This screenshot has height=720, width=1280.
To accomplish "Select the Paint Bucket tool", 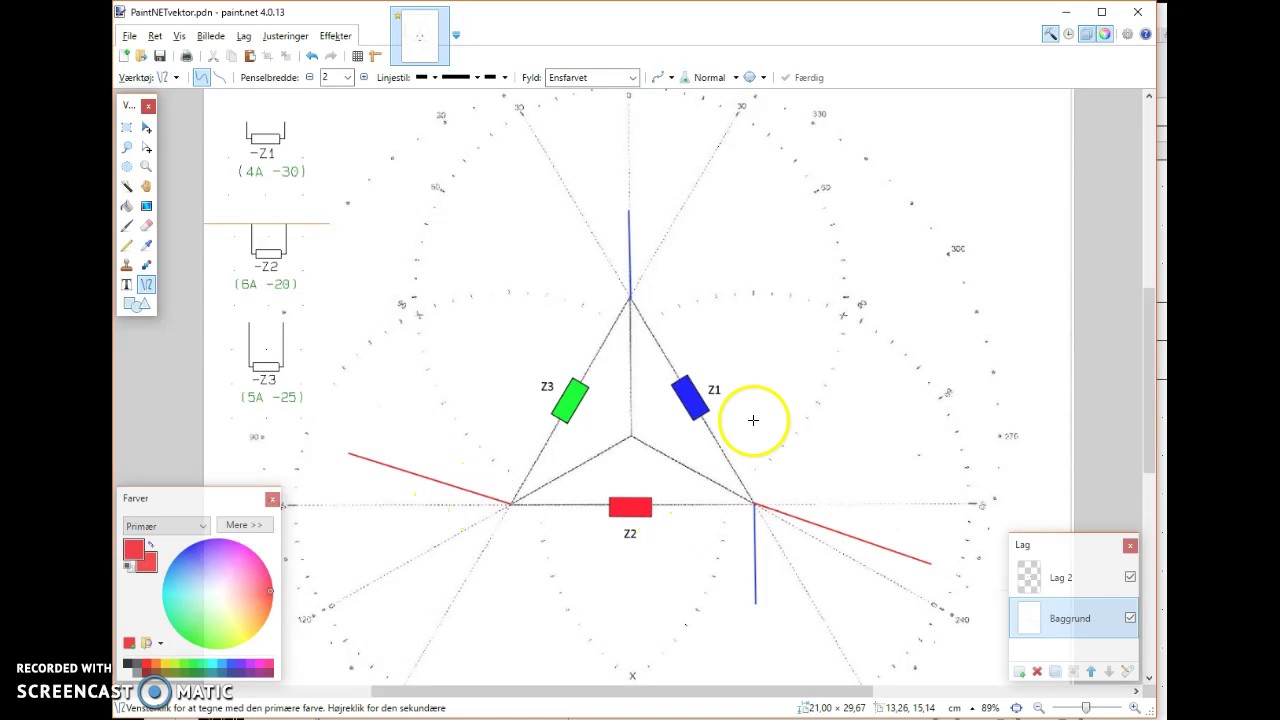I will [127, 206].
